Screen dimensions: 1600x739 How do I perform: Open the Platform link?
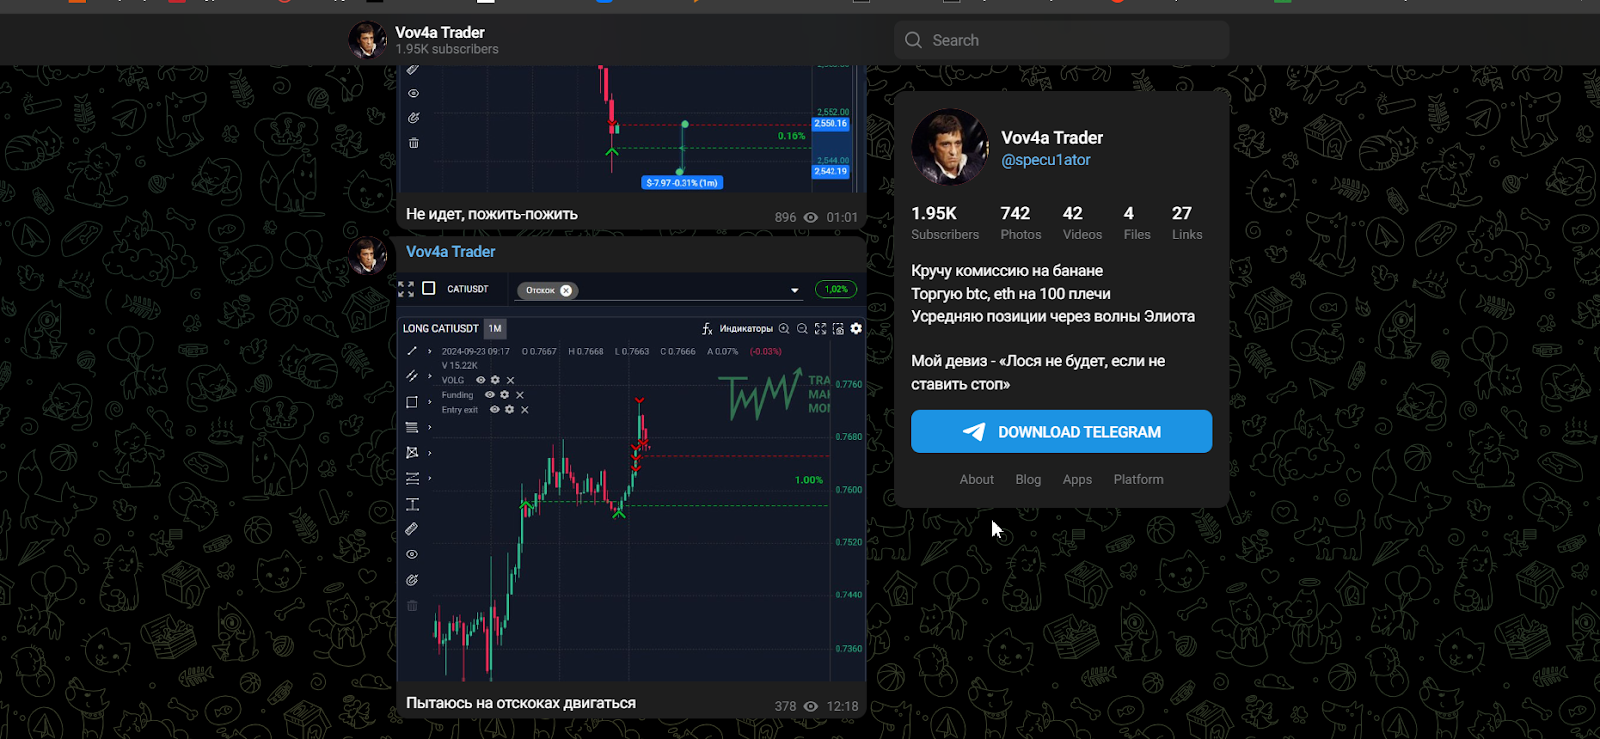pos(1139,480)
